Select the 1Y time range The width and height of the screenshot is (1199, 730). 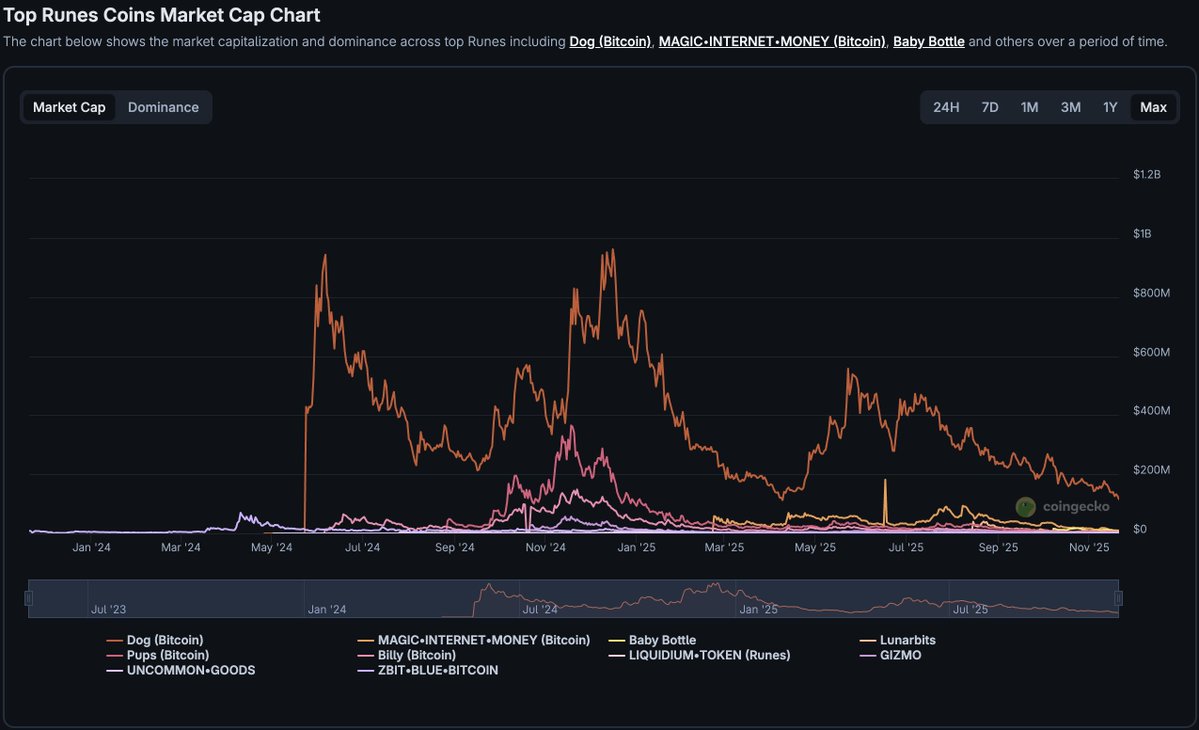click(x=1109, y=105)
